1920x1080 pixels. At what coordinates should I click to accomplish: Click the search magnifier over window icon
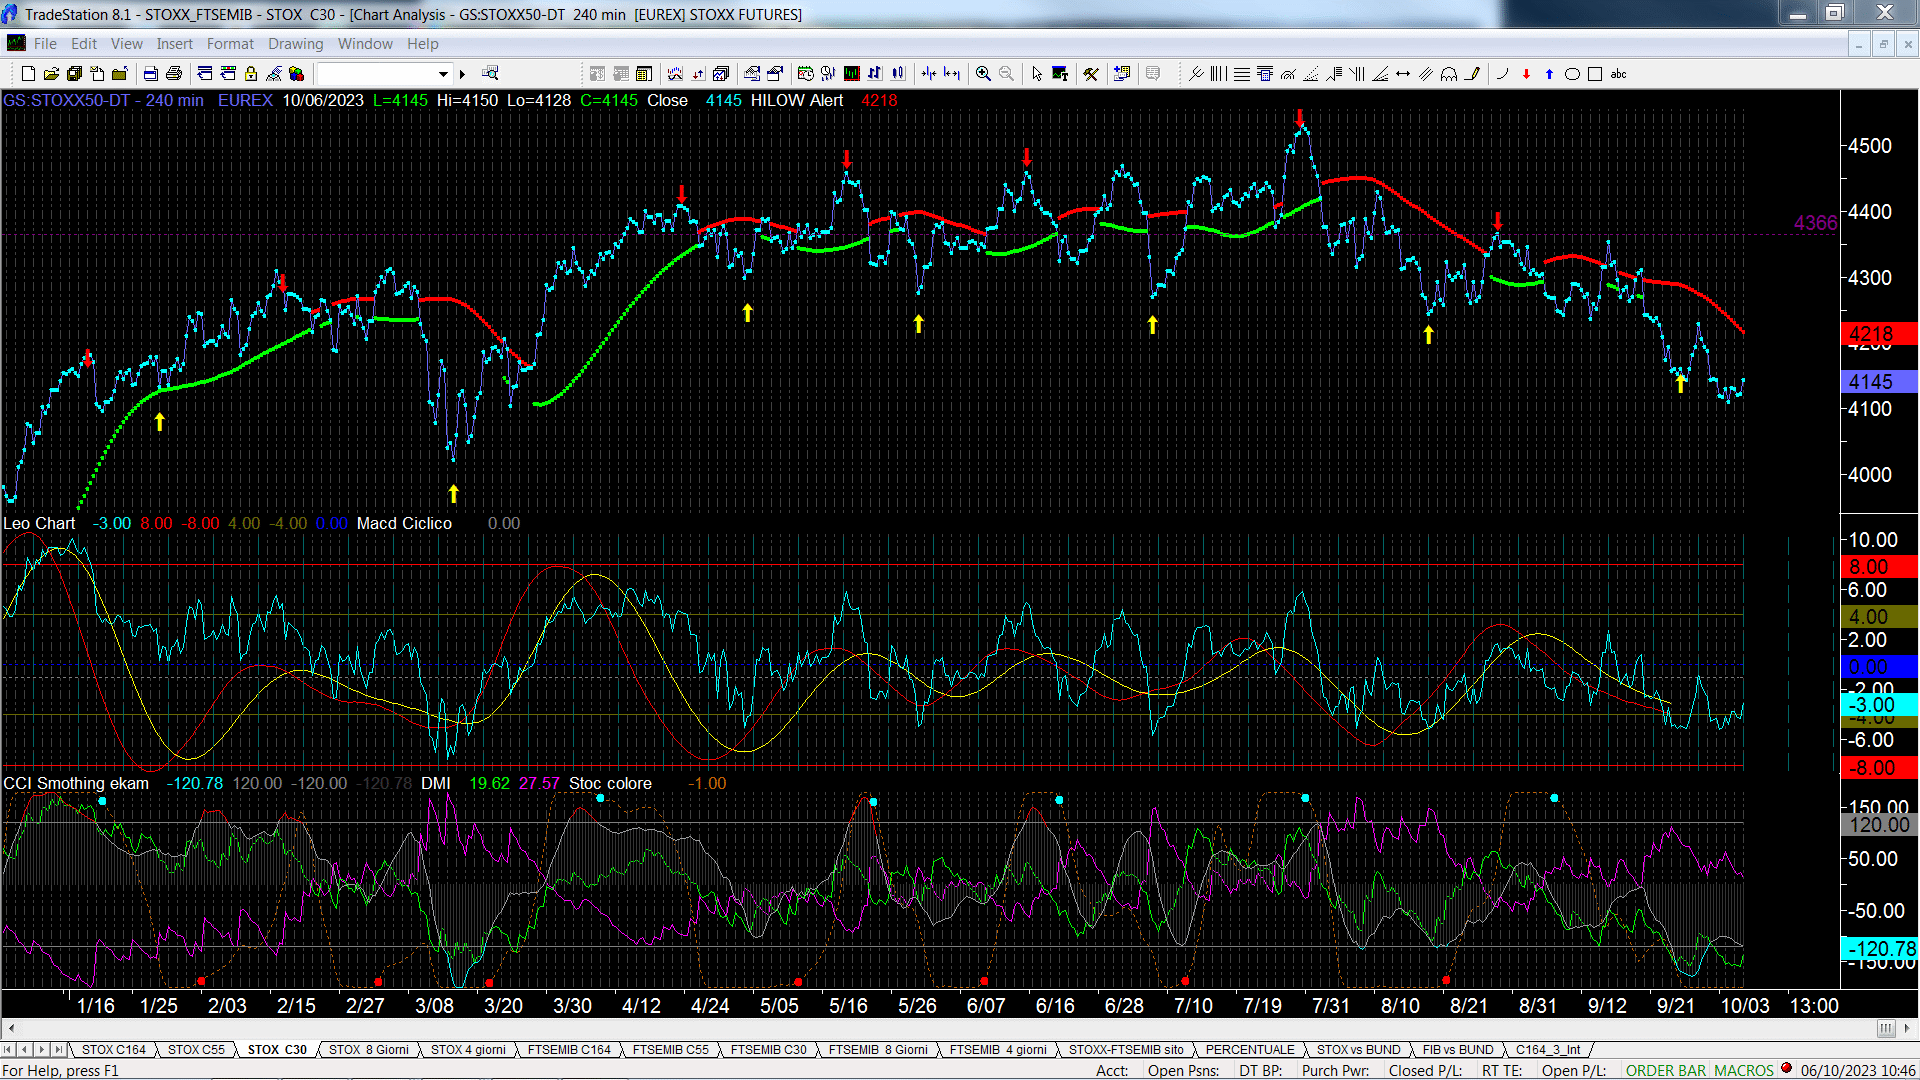[x=490, y=73]
